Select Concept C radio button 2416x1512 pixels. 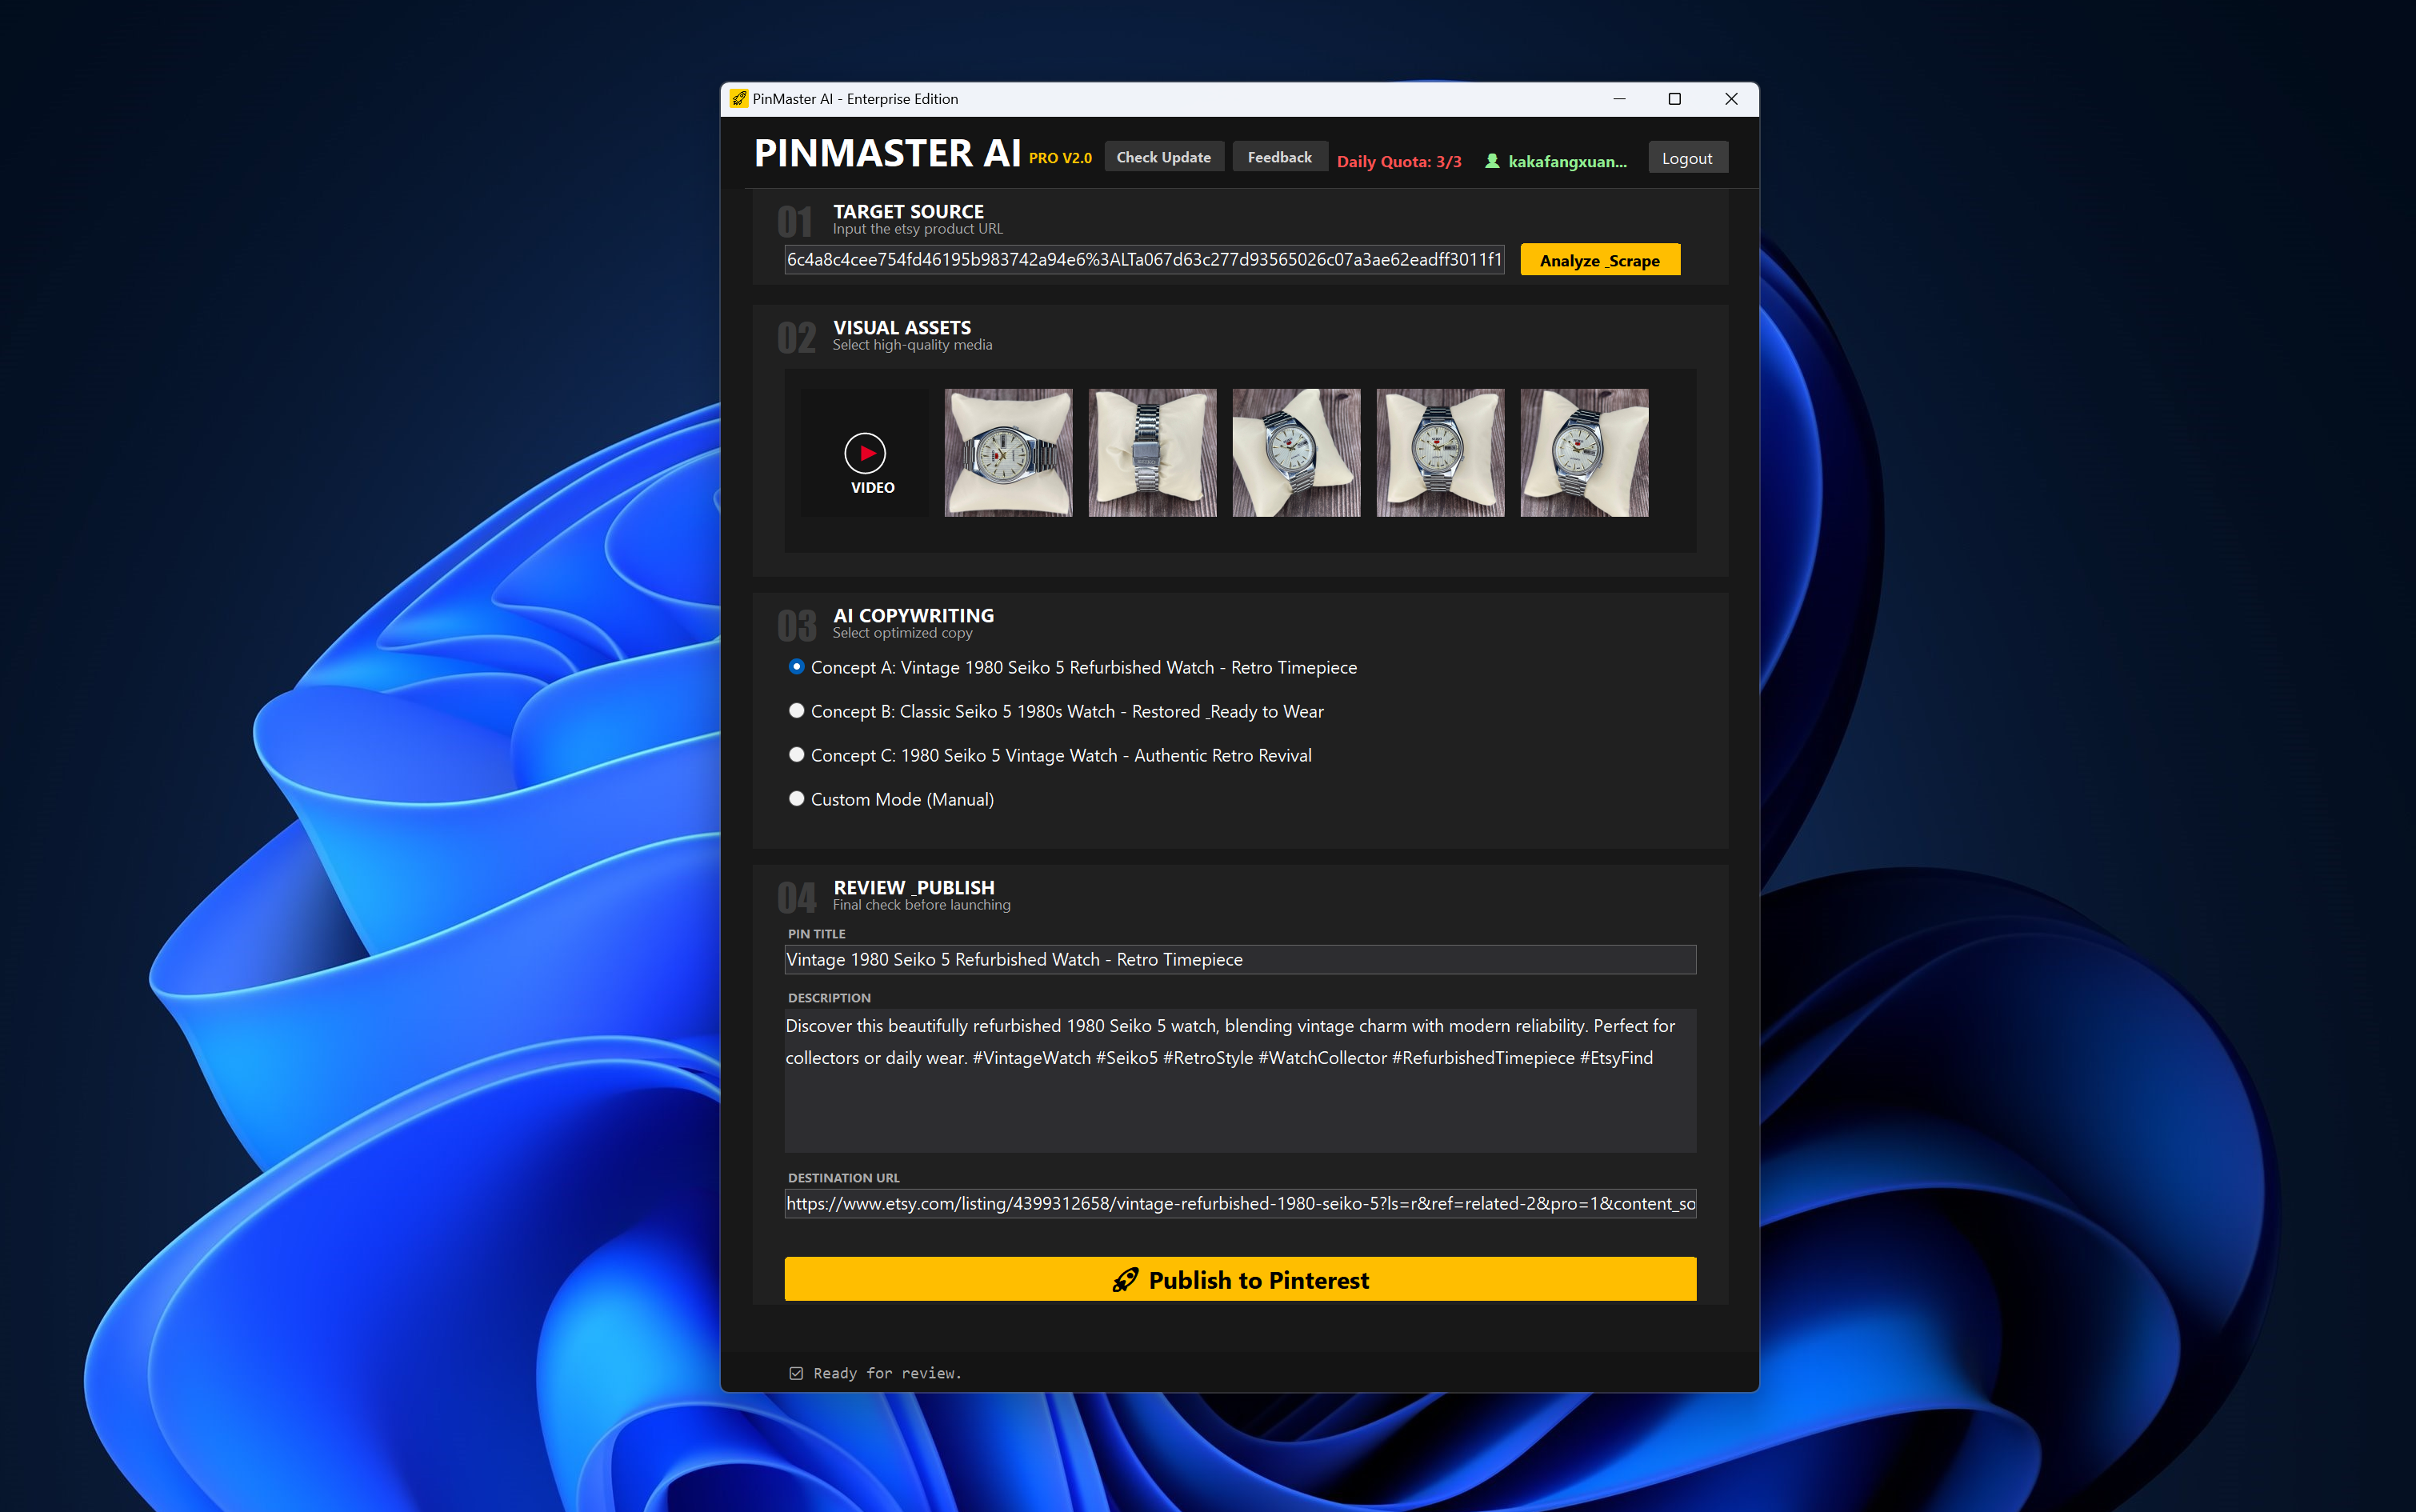(x=796, y=754)
